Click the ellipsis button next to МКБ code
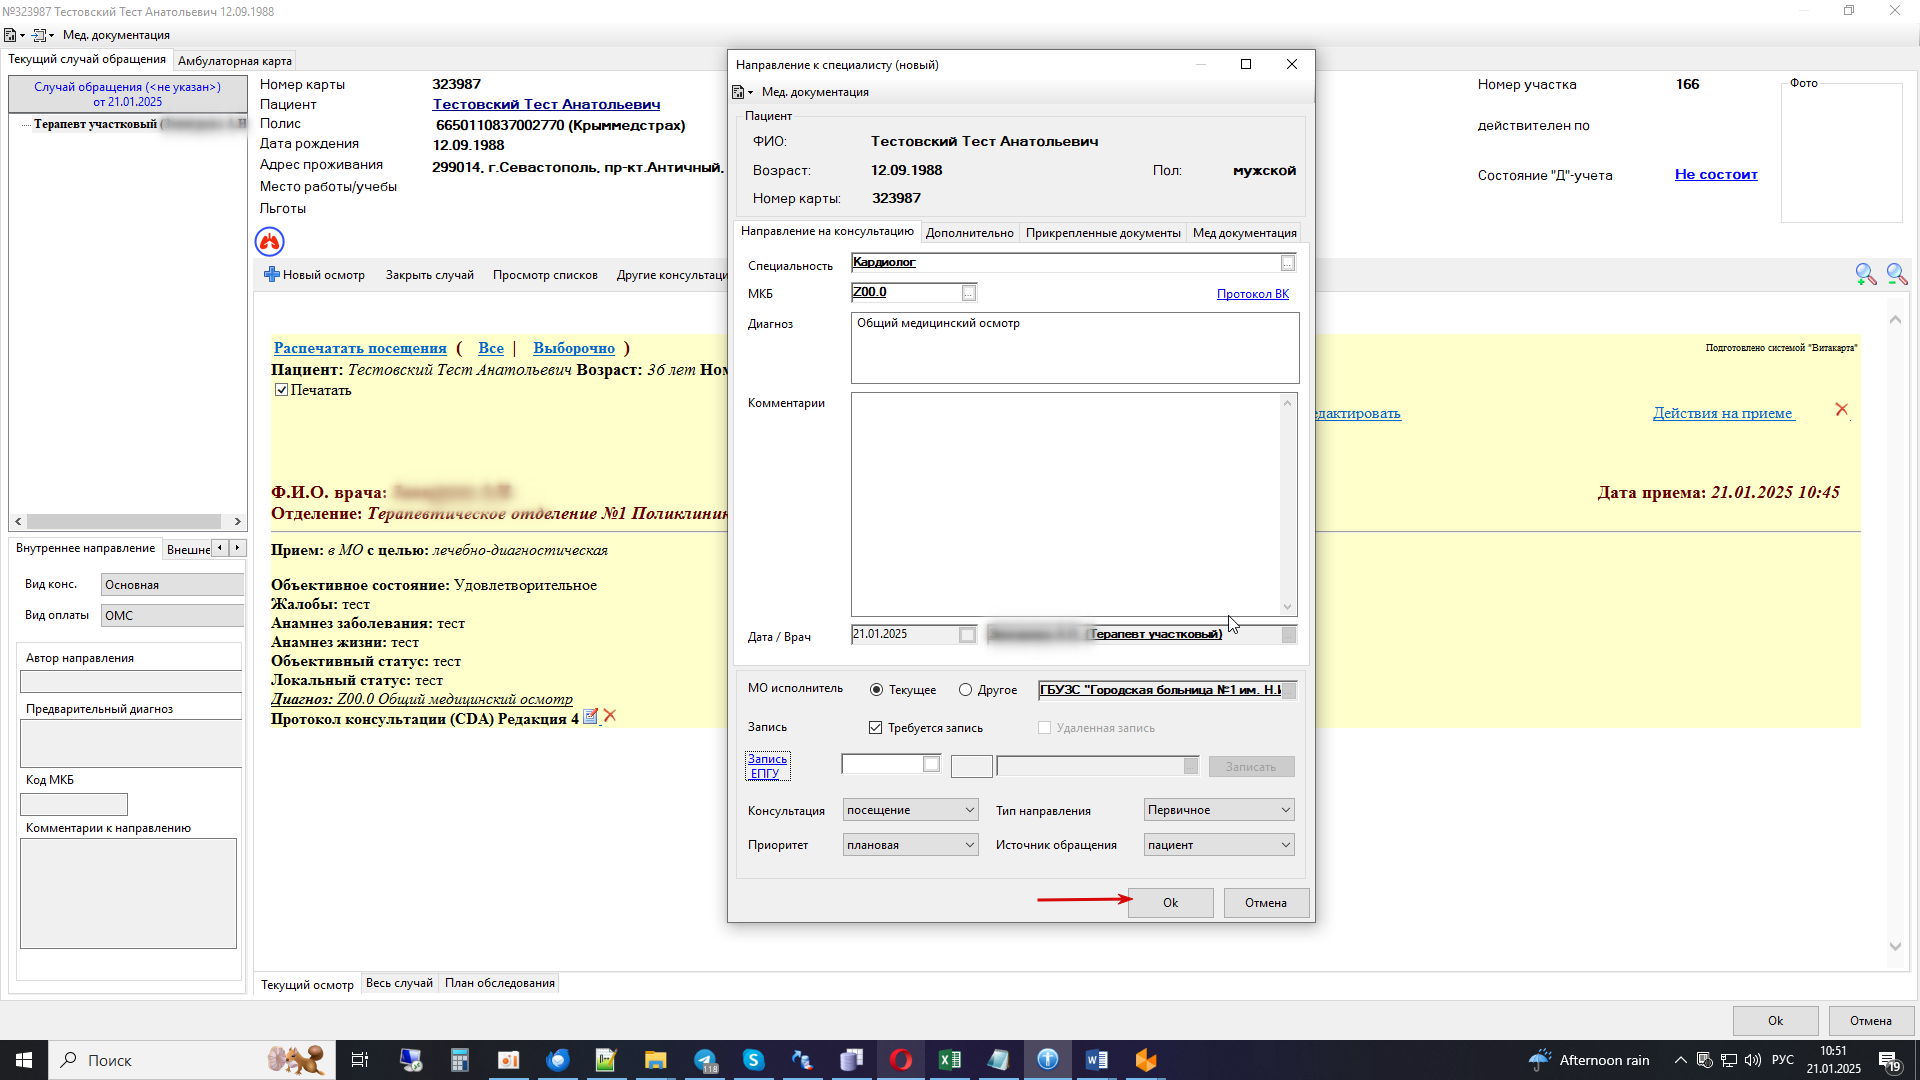 (x=968, y=293)
